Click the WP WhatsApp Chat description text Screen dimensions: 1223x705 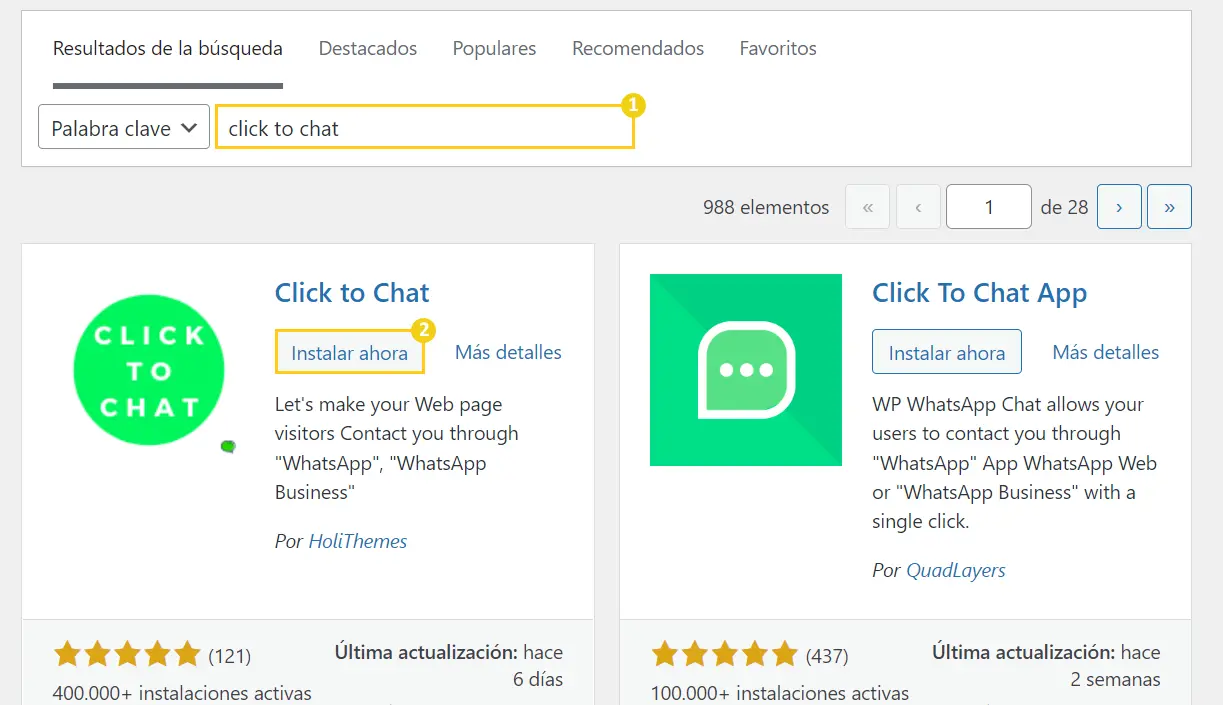coord(1014,463)
